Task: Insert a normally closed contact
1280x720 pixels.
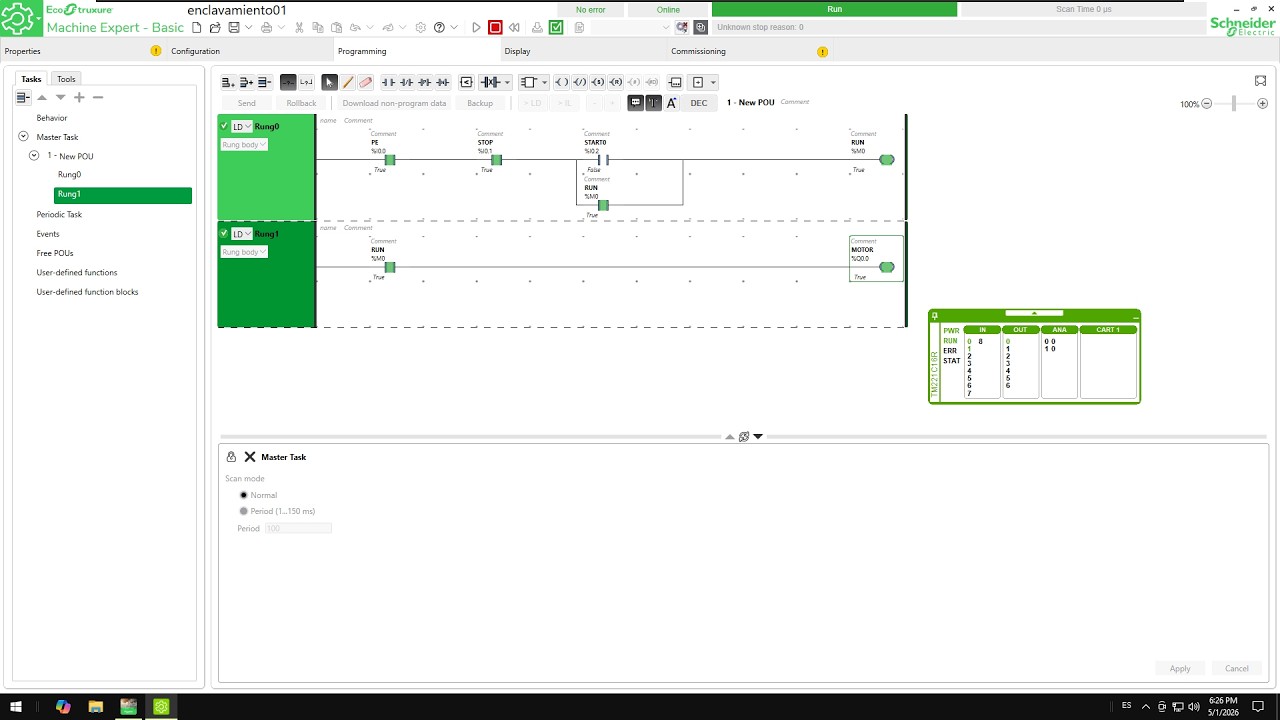Action: click(407, 82)
